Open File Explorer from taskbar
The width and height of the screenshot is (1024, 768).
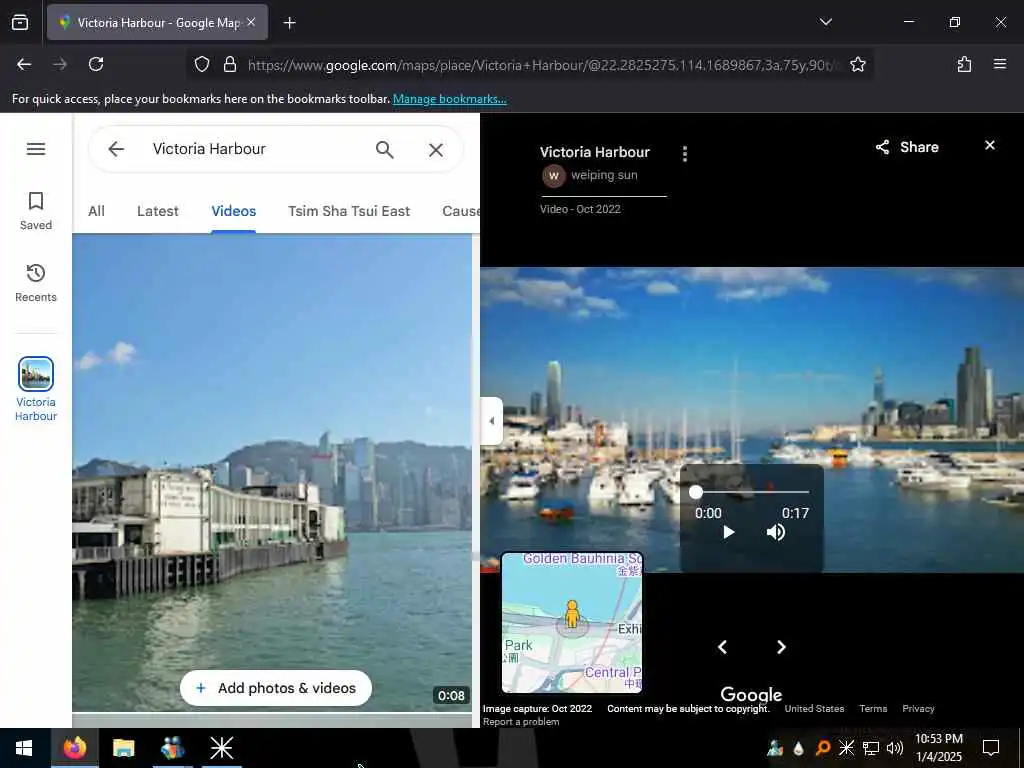[x=123, y=748]
